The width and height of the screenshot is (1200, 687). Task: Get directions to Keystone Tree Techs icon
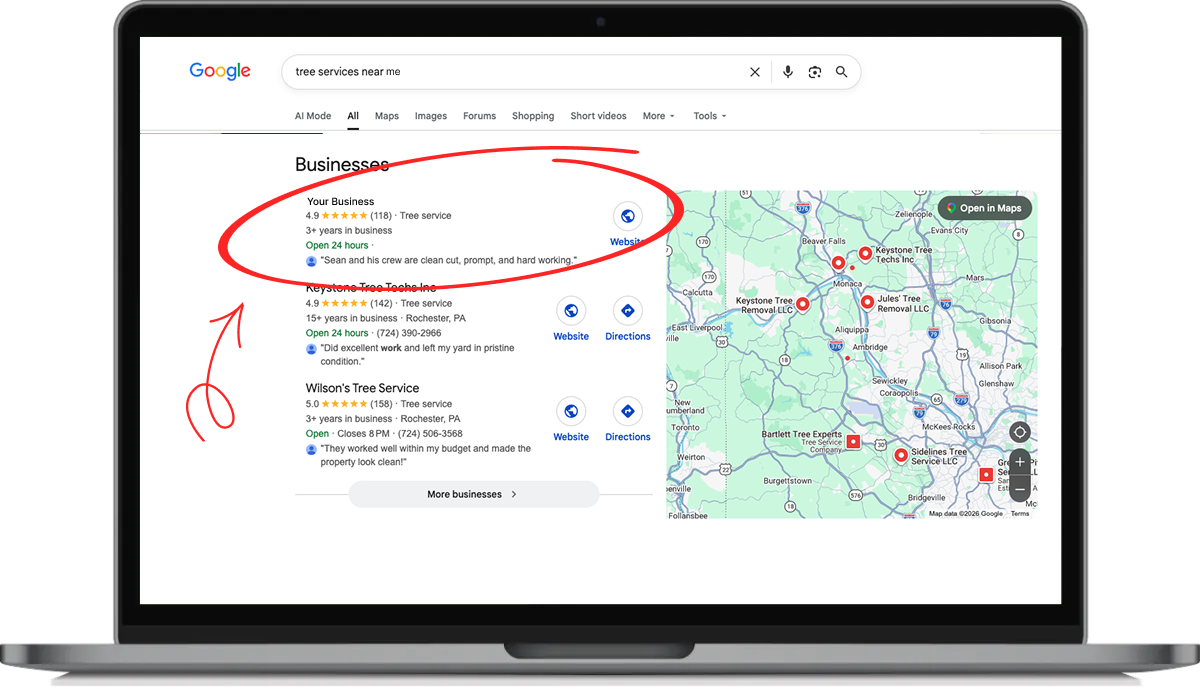(628, 311)
